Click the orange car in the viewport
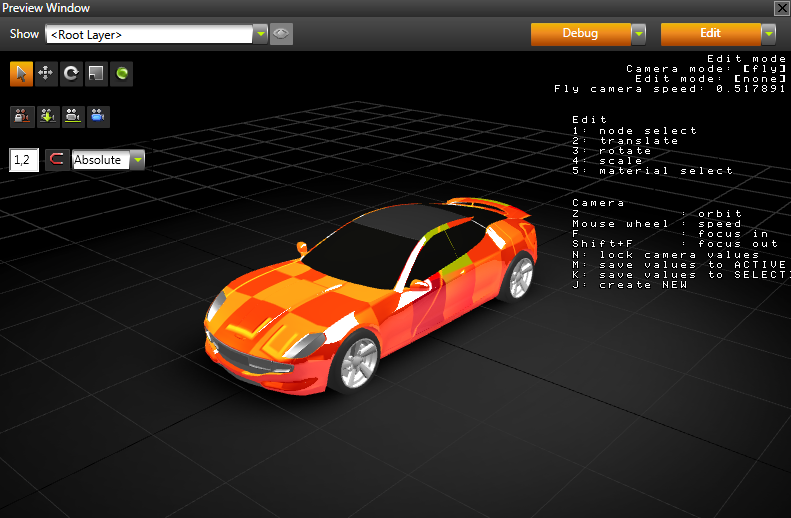Screen dimensions: 791x518 pos(370,290)
